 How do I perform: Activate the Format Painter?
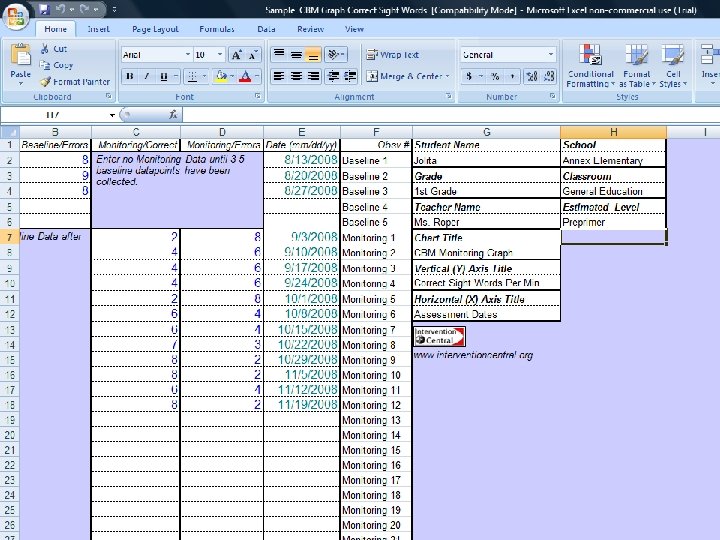75,82
